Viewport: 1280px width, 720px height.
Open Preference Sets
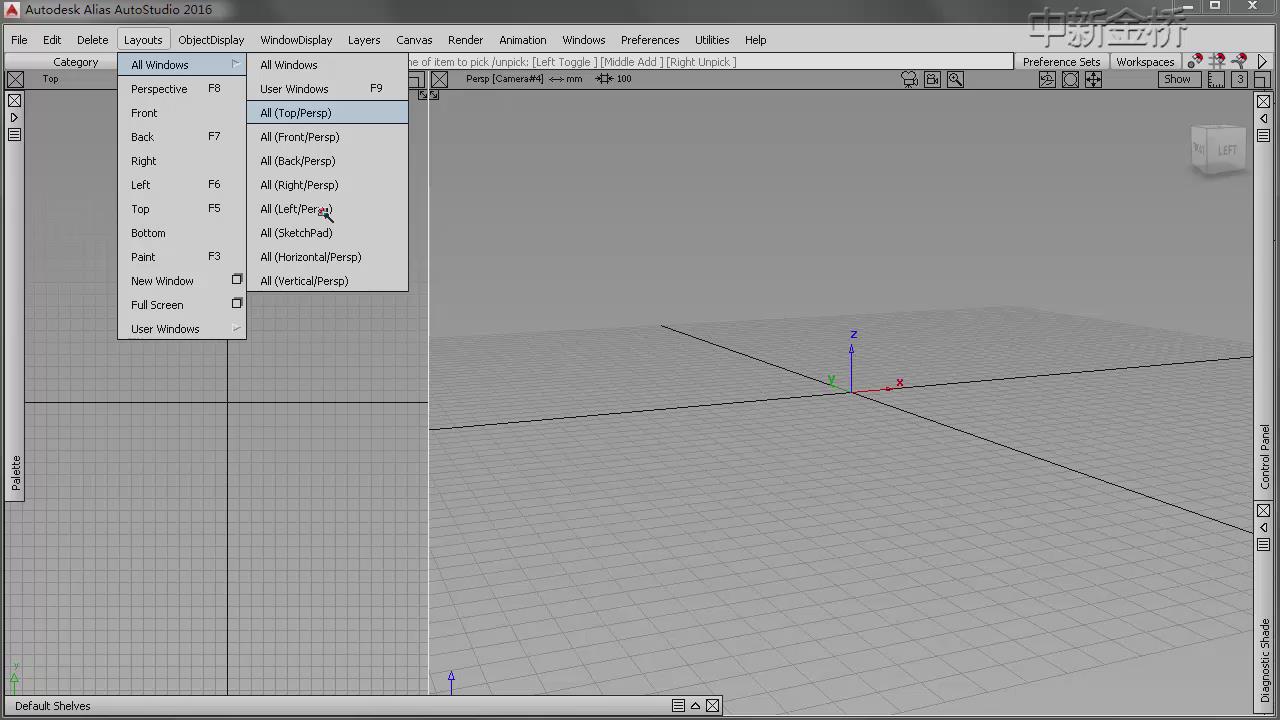point(1061,62)
